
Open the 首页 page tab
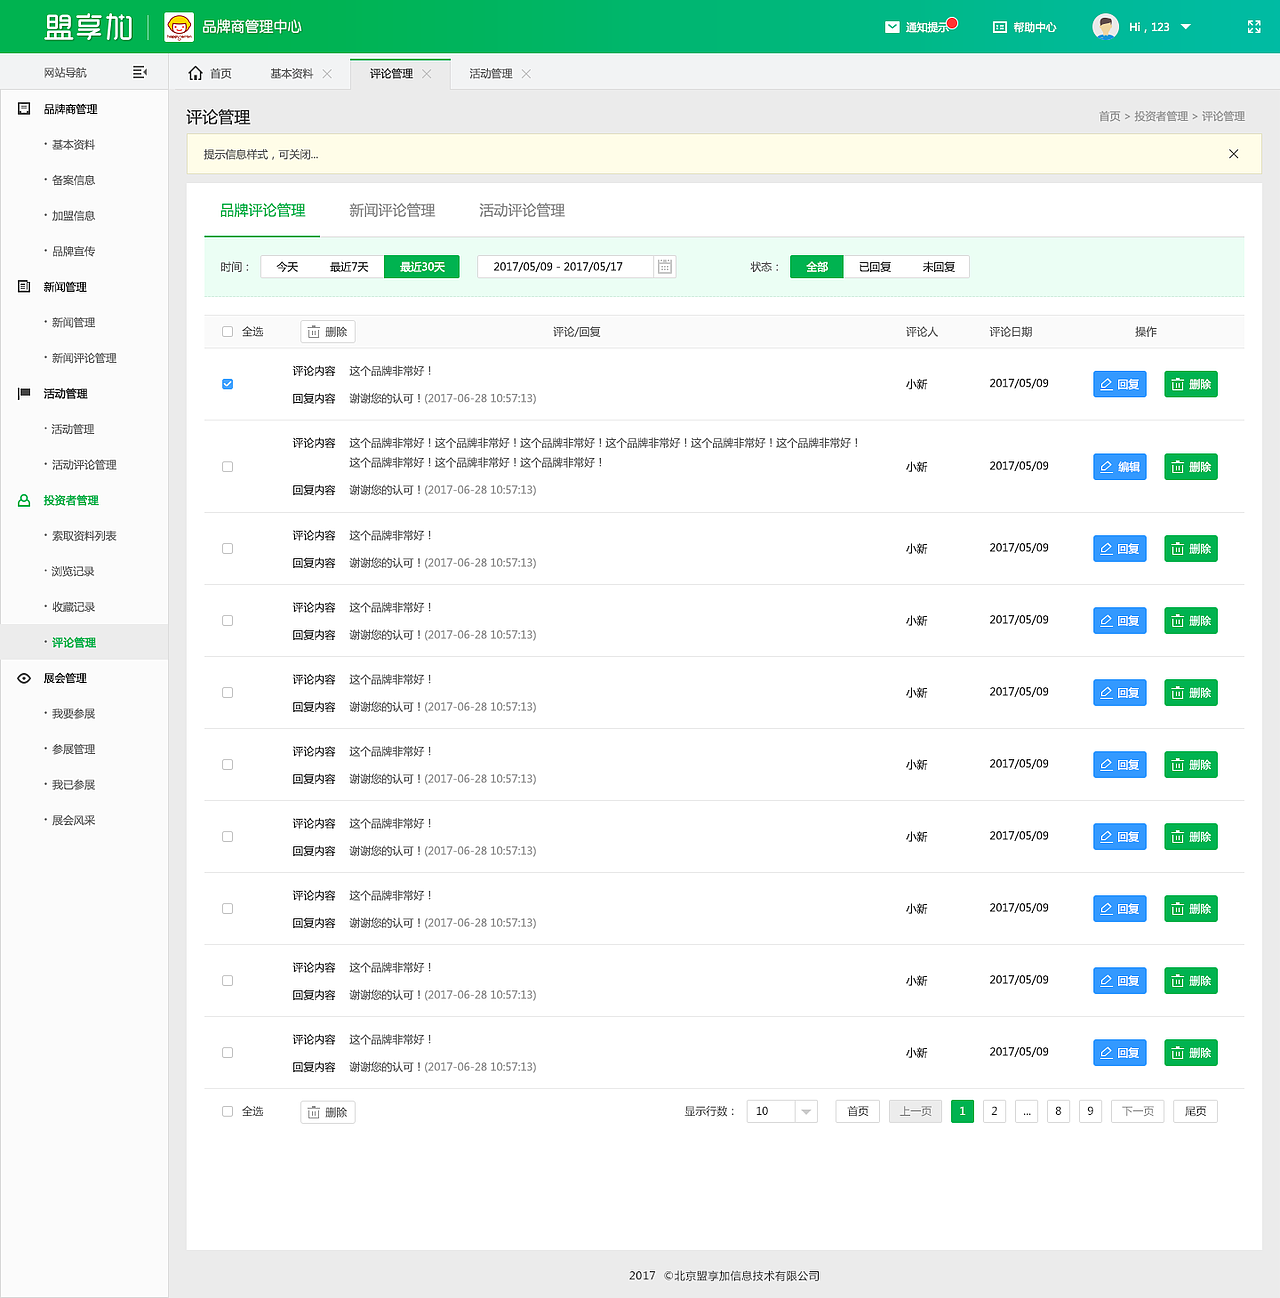(211, 74)
